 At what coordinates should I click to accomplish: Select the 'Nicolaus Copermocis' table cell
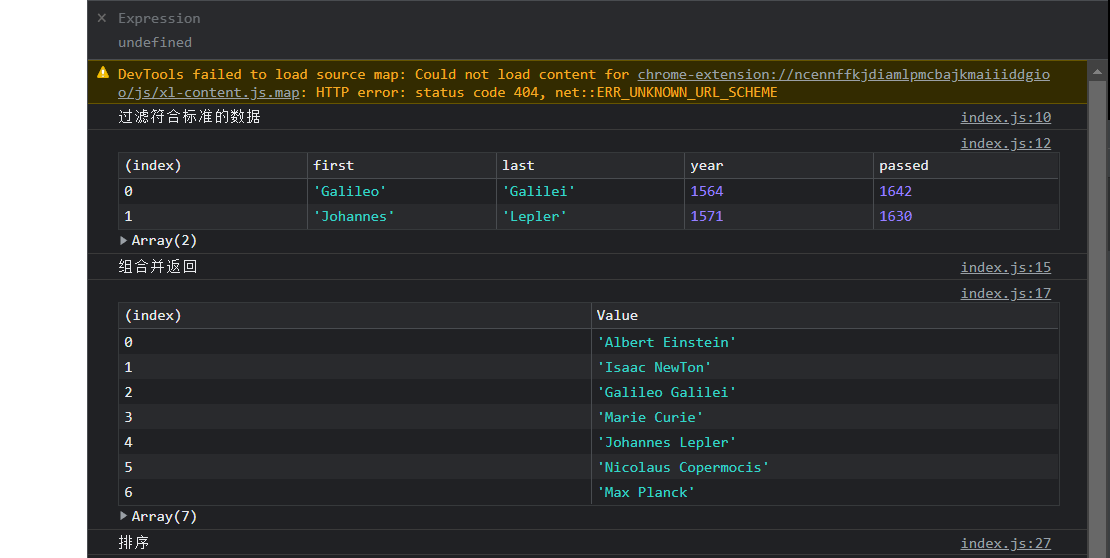click(683, 467)
